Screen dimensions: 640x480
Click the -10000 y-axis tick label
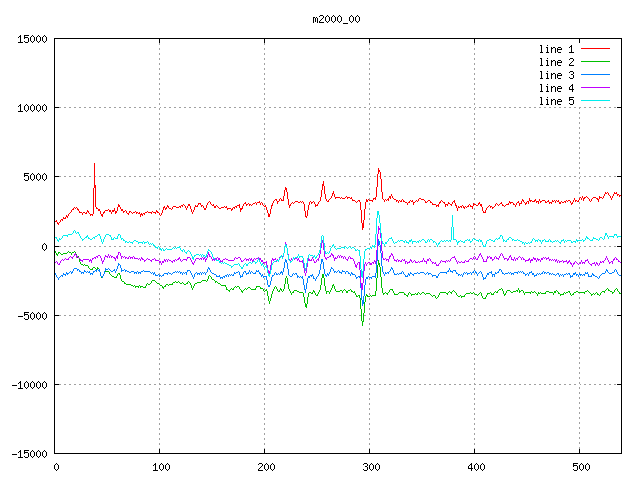pyautogui.click(x=29, y=385)
